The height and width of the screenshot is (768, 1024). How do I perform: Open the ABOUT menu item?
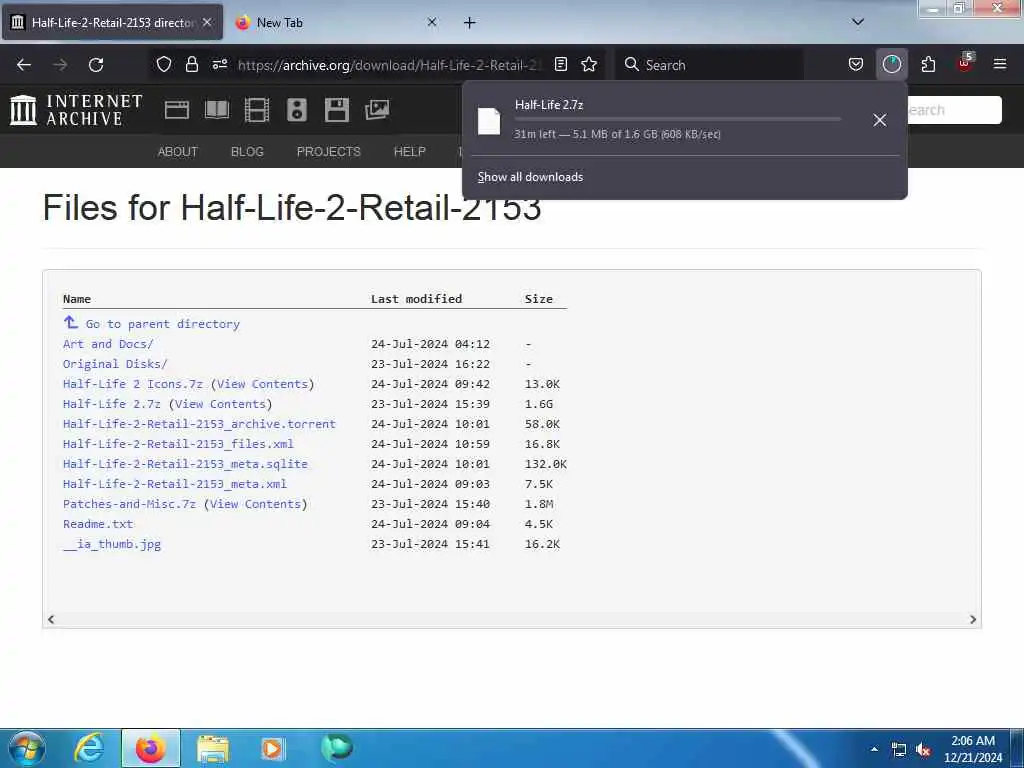pyautogui.click(x=178, y=152)
